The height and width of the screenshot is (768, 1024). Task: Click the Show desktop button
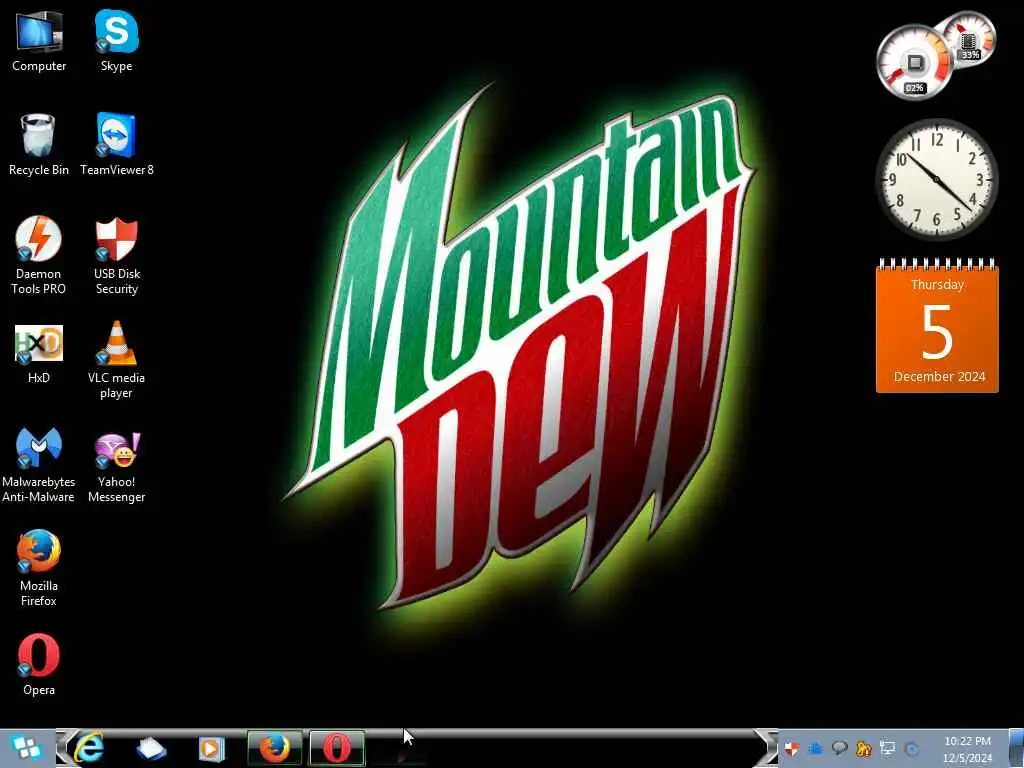pyautogui.click(x=1016, y=748)
